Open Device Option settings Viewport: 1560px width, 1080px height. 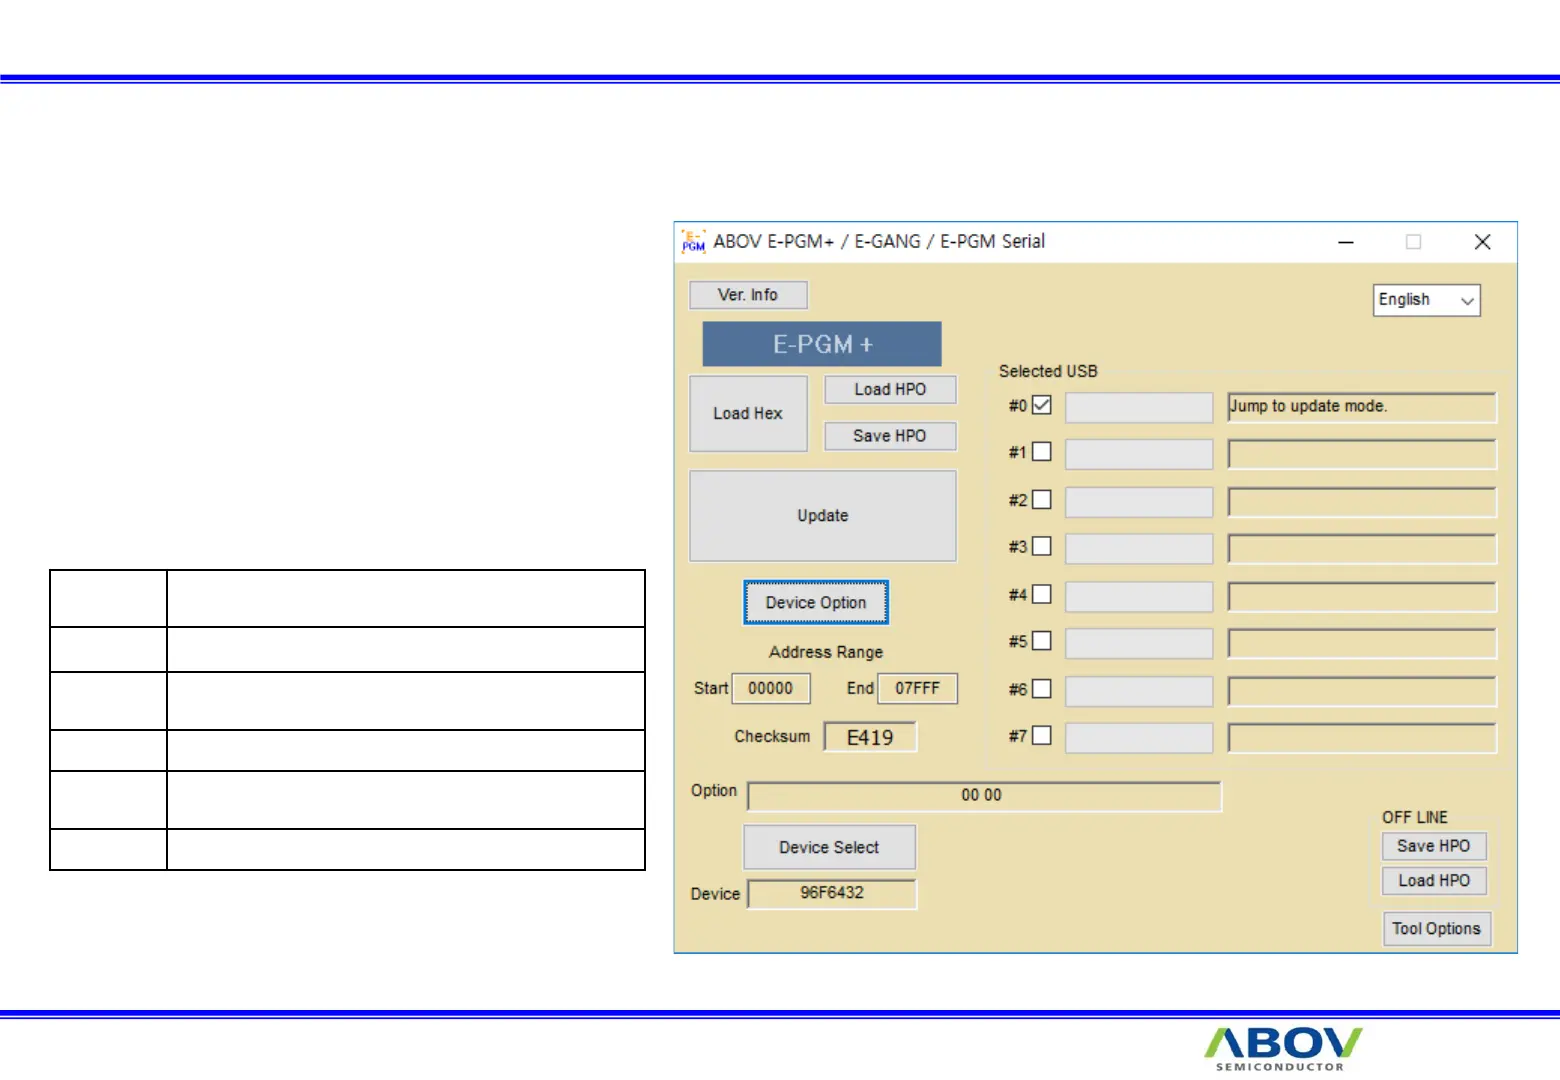(816, 603)
